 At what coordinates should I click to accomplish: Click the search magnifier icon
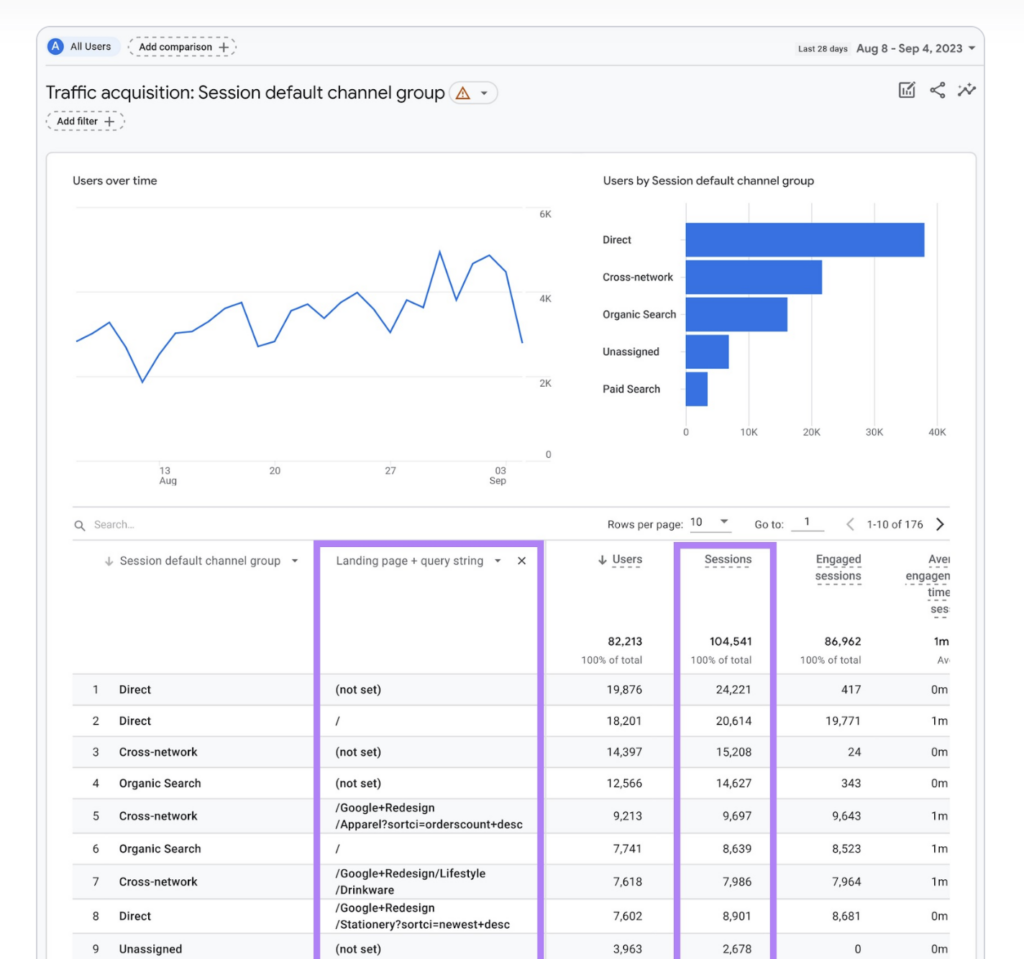pos(80,525)
